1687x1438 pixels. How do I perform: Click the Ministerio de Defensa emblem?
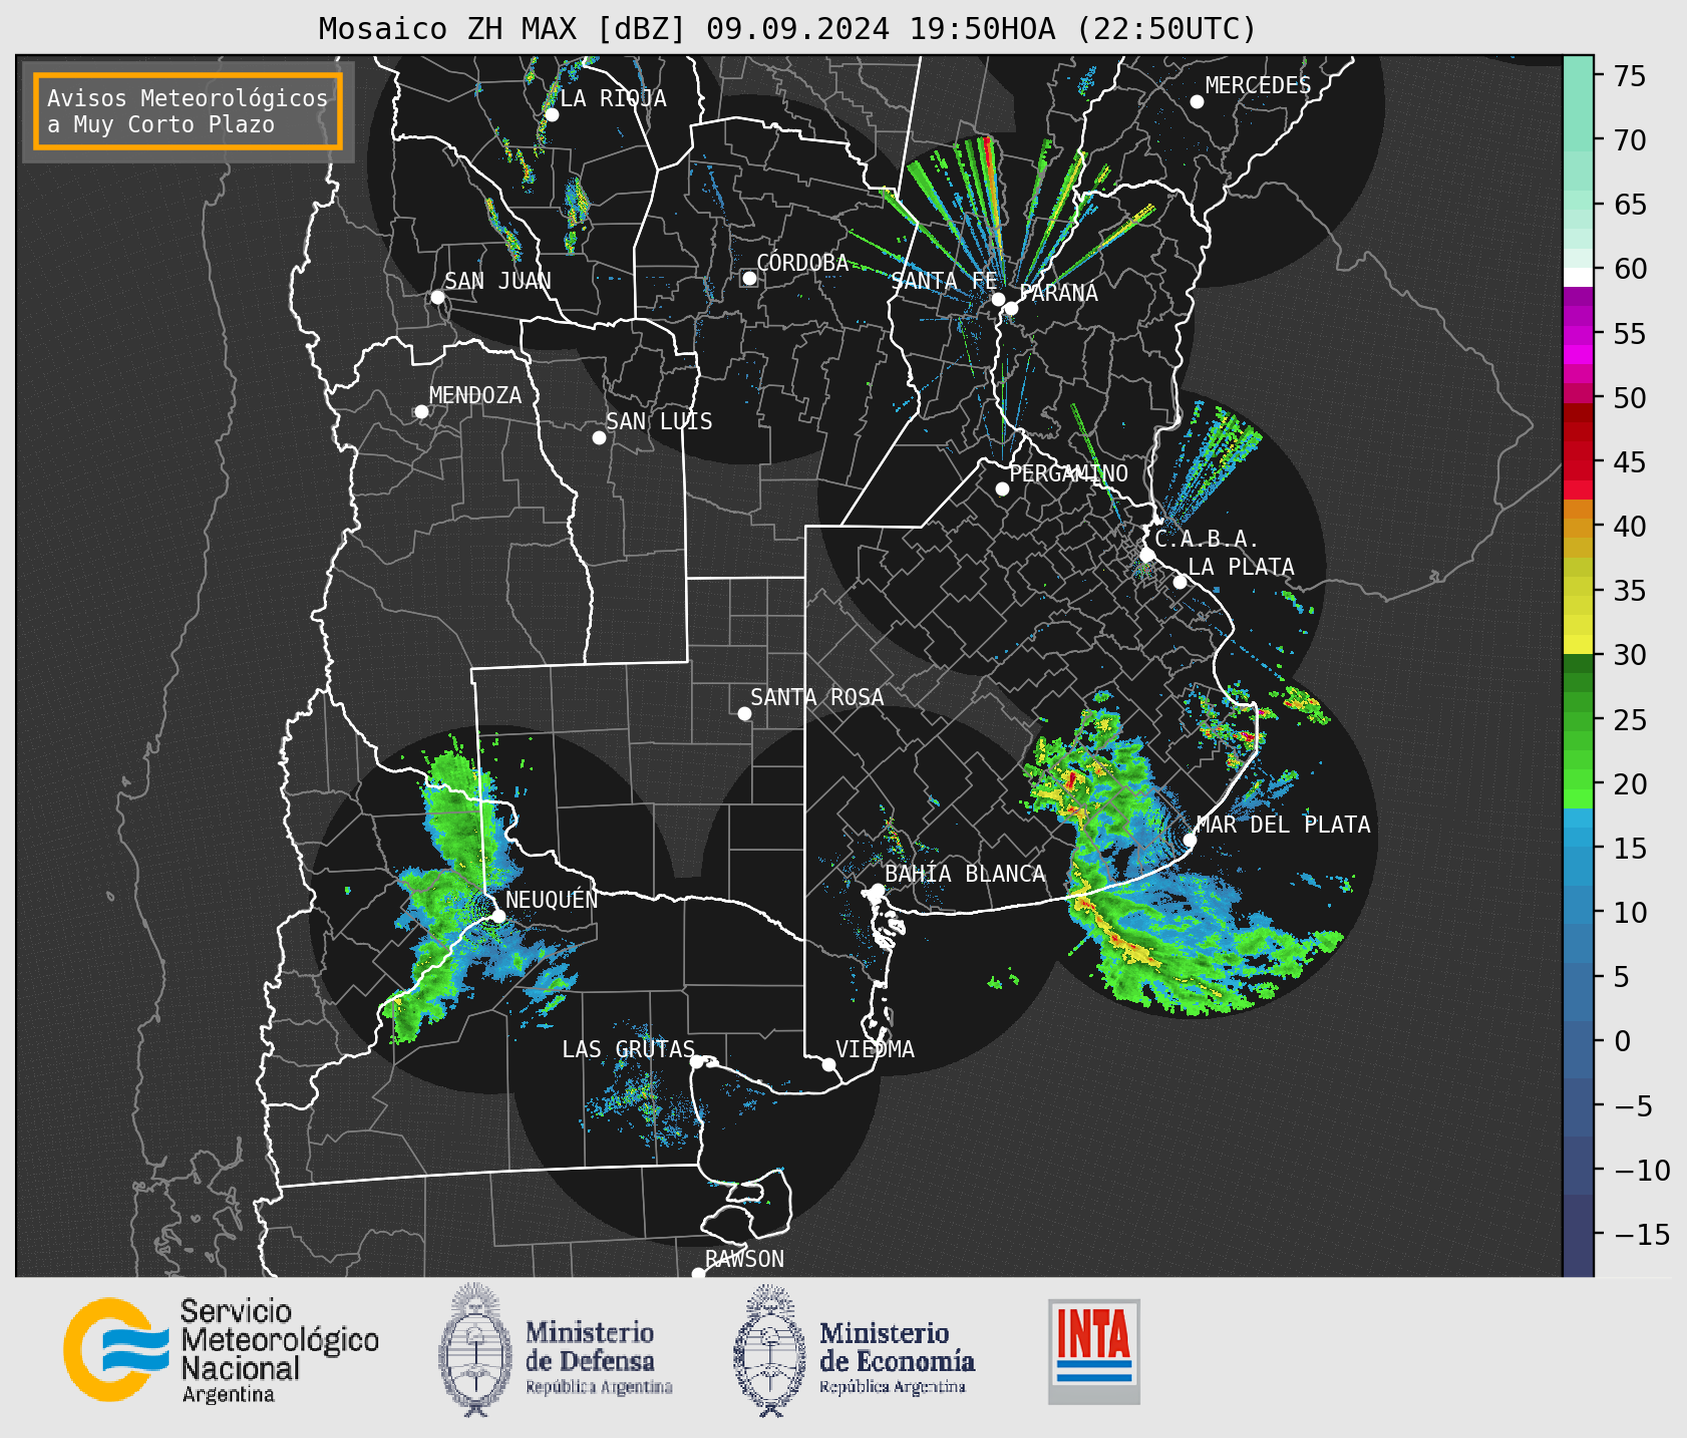click(x=474, y=1349)
